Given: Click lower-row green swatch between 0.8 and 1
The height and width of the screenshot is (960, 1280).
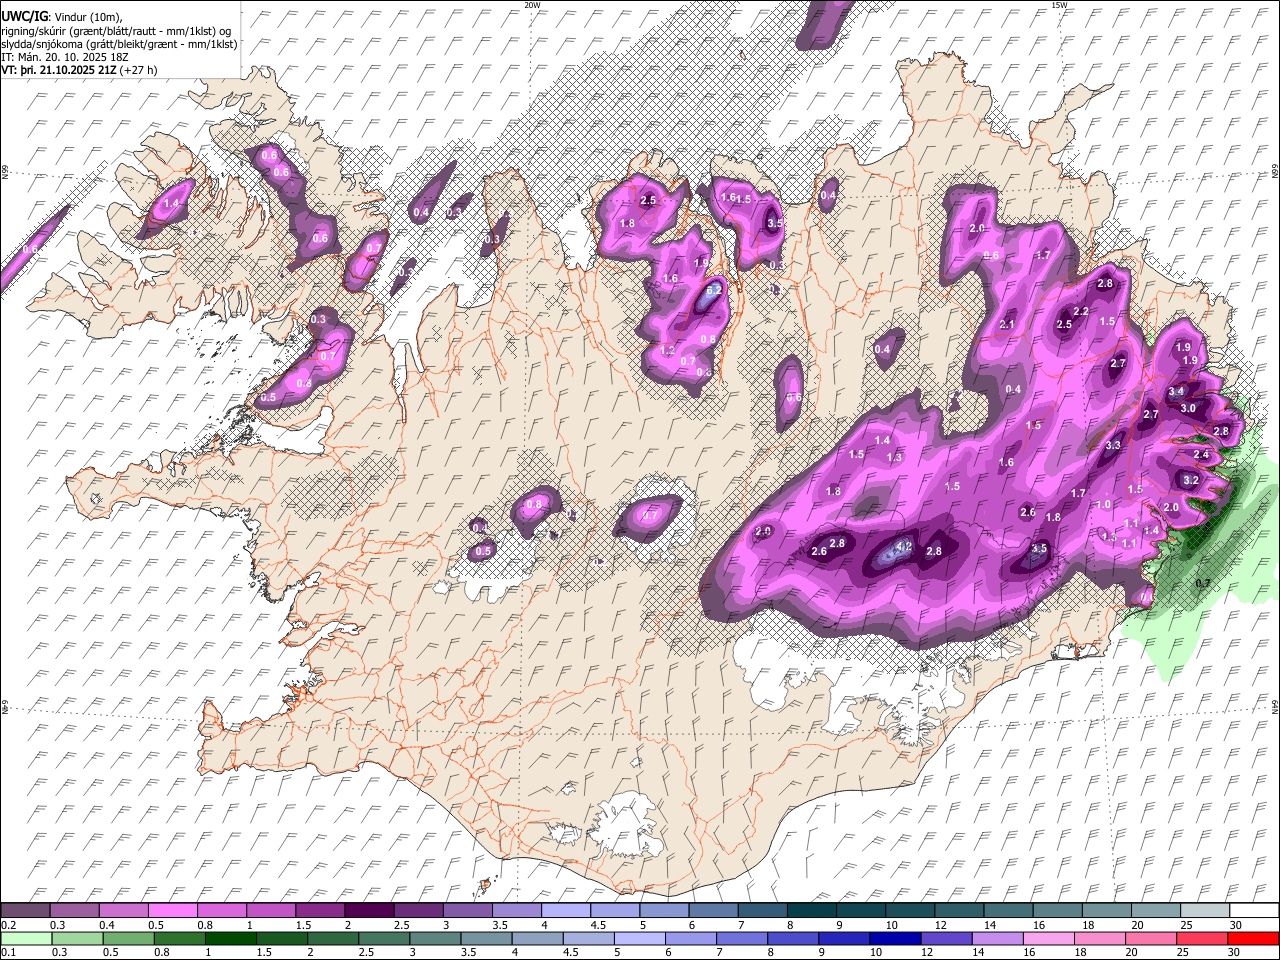Looking at the screenshot, I should (179, 938).
